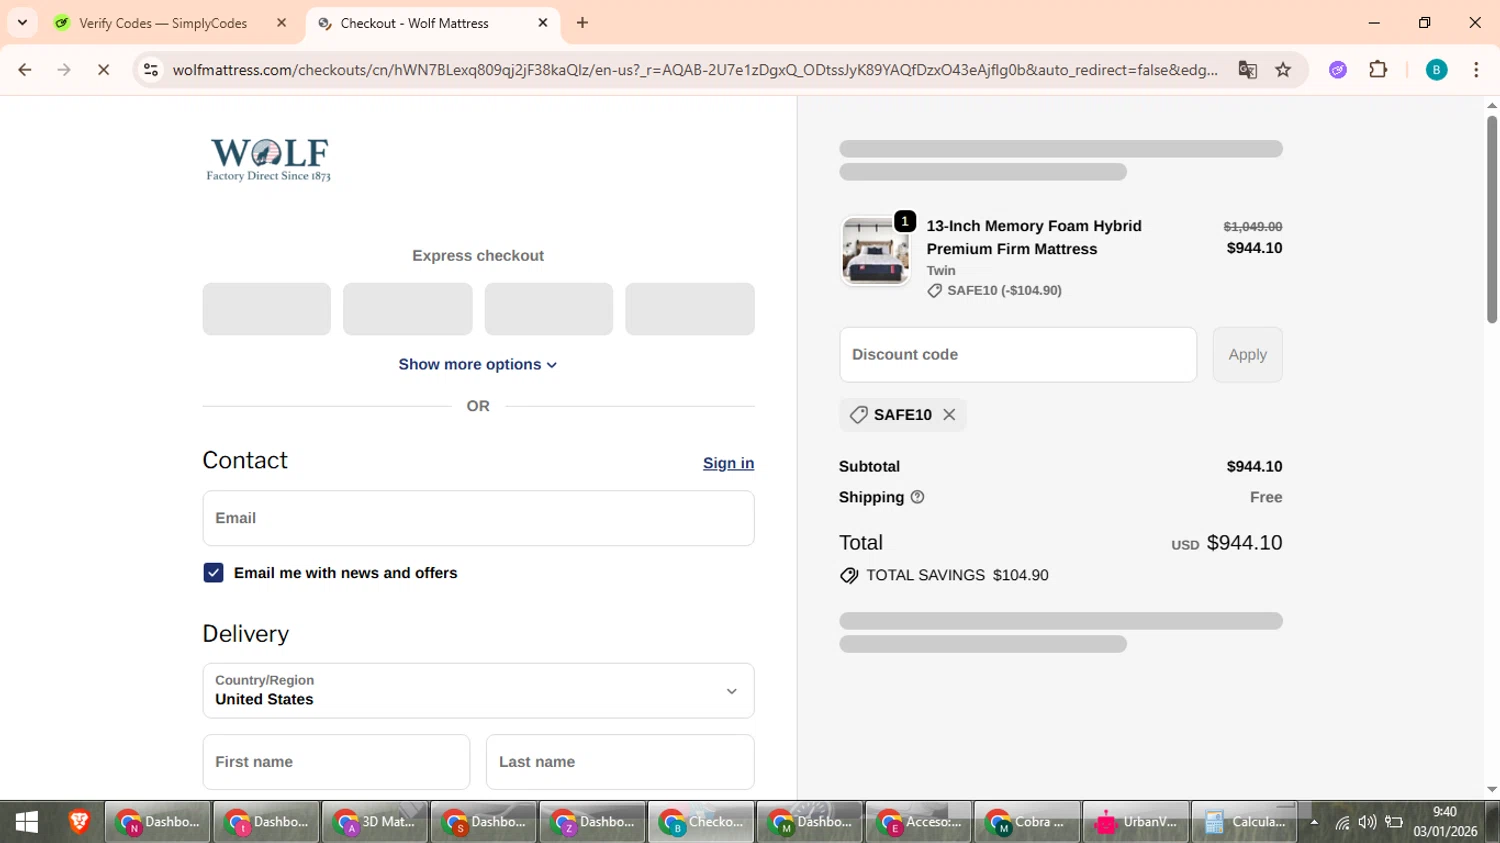The image size is (1500, 843).
Task: Toggle Email me with news and offers
Action: 213,573
